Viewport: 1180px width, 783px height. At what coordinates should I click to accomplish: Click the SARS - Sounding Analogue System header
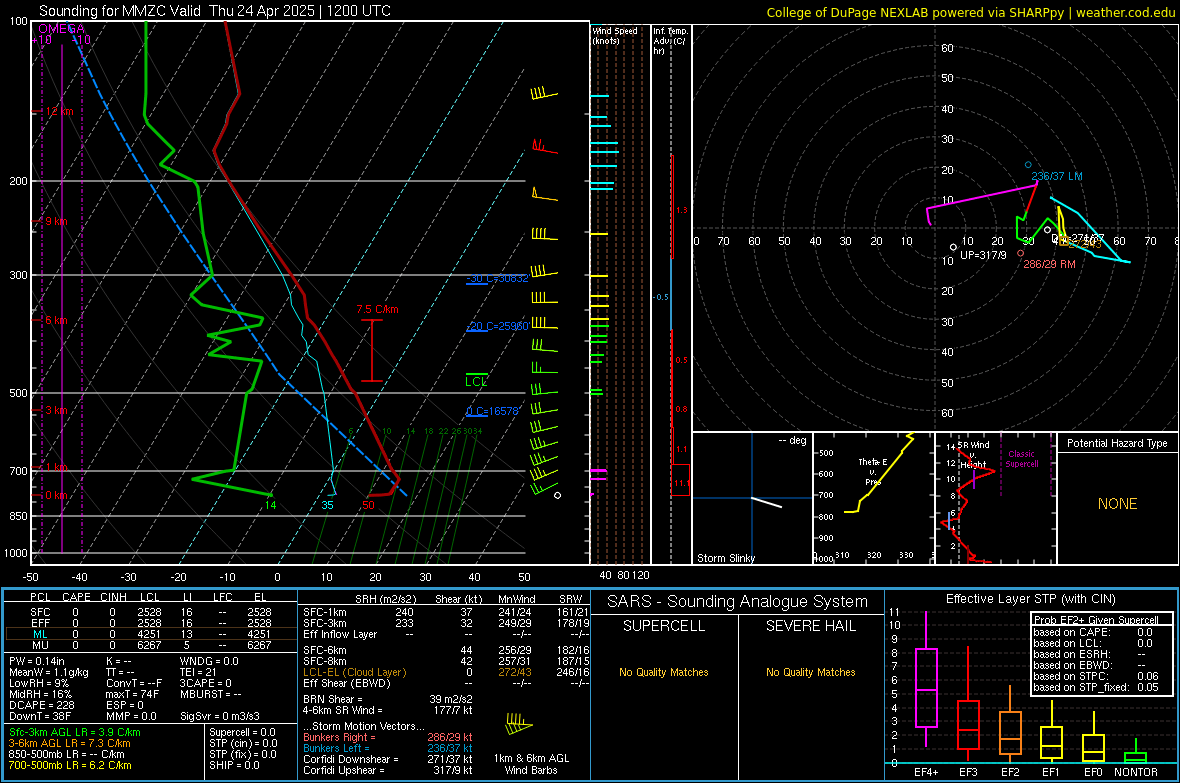738,602
